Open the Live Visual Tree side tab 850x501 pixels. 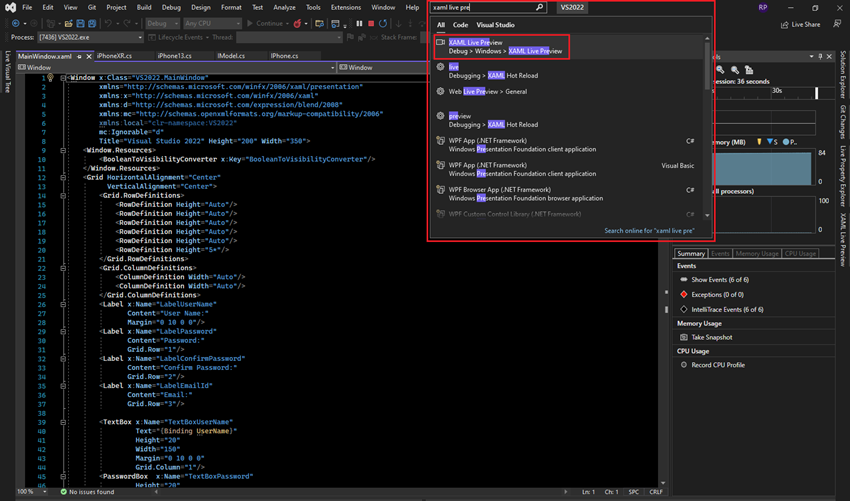[8, 72]
